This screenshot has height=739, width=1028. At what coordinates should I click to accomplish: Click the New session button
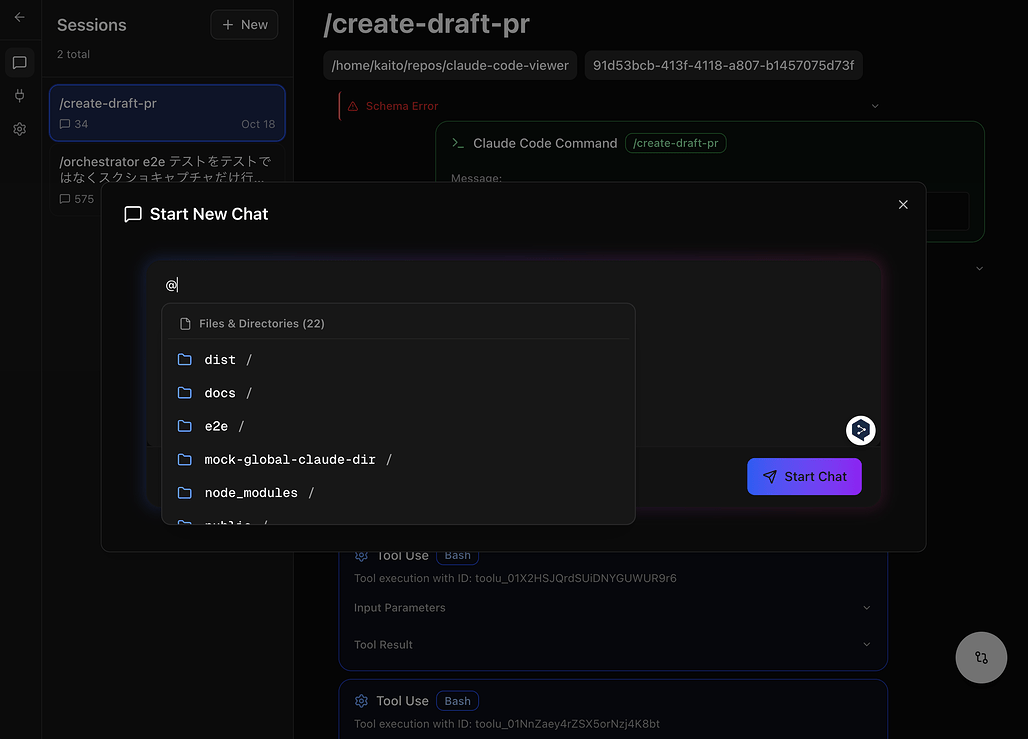point(244,24)
